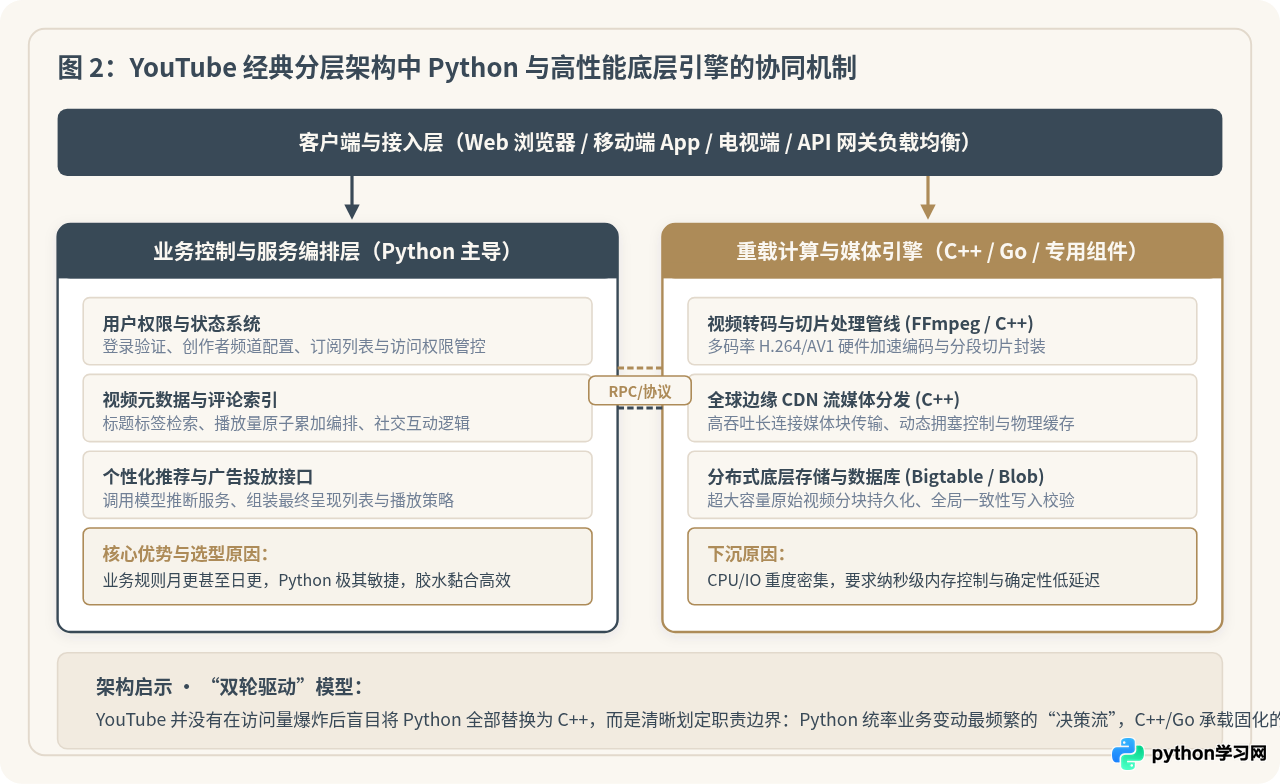Click the "调用模型推断服务" description line
The width and height of the screenshot is (1280, 784).
278,500
